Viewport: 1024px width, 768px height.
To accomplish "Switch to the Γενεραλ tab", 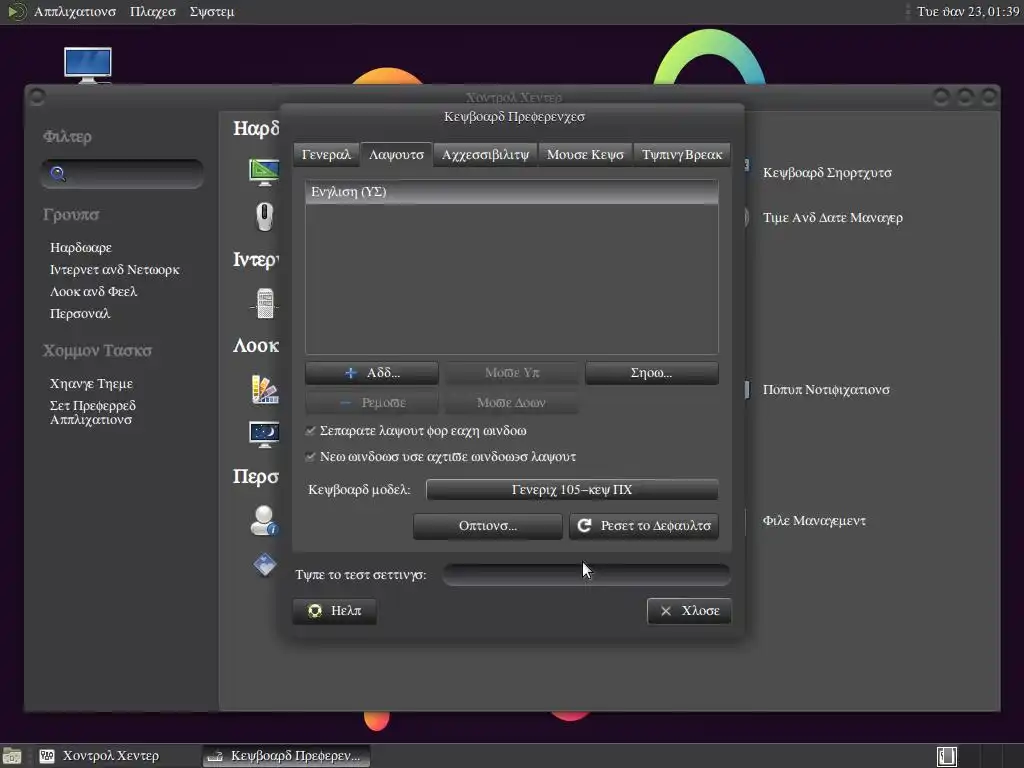I will tap(326, 155).
